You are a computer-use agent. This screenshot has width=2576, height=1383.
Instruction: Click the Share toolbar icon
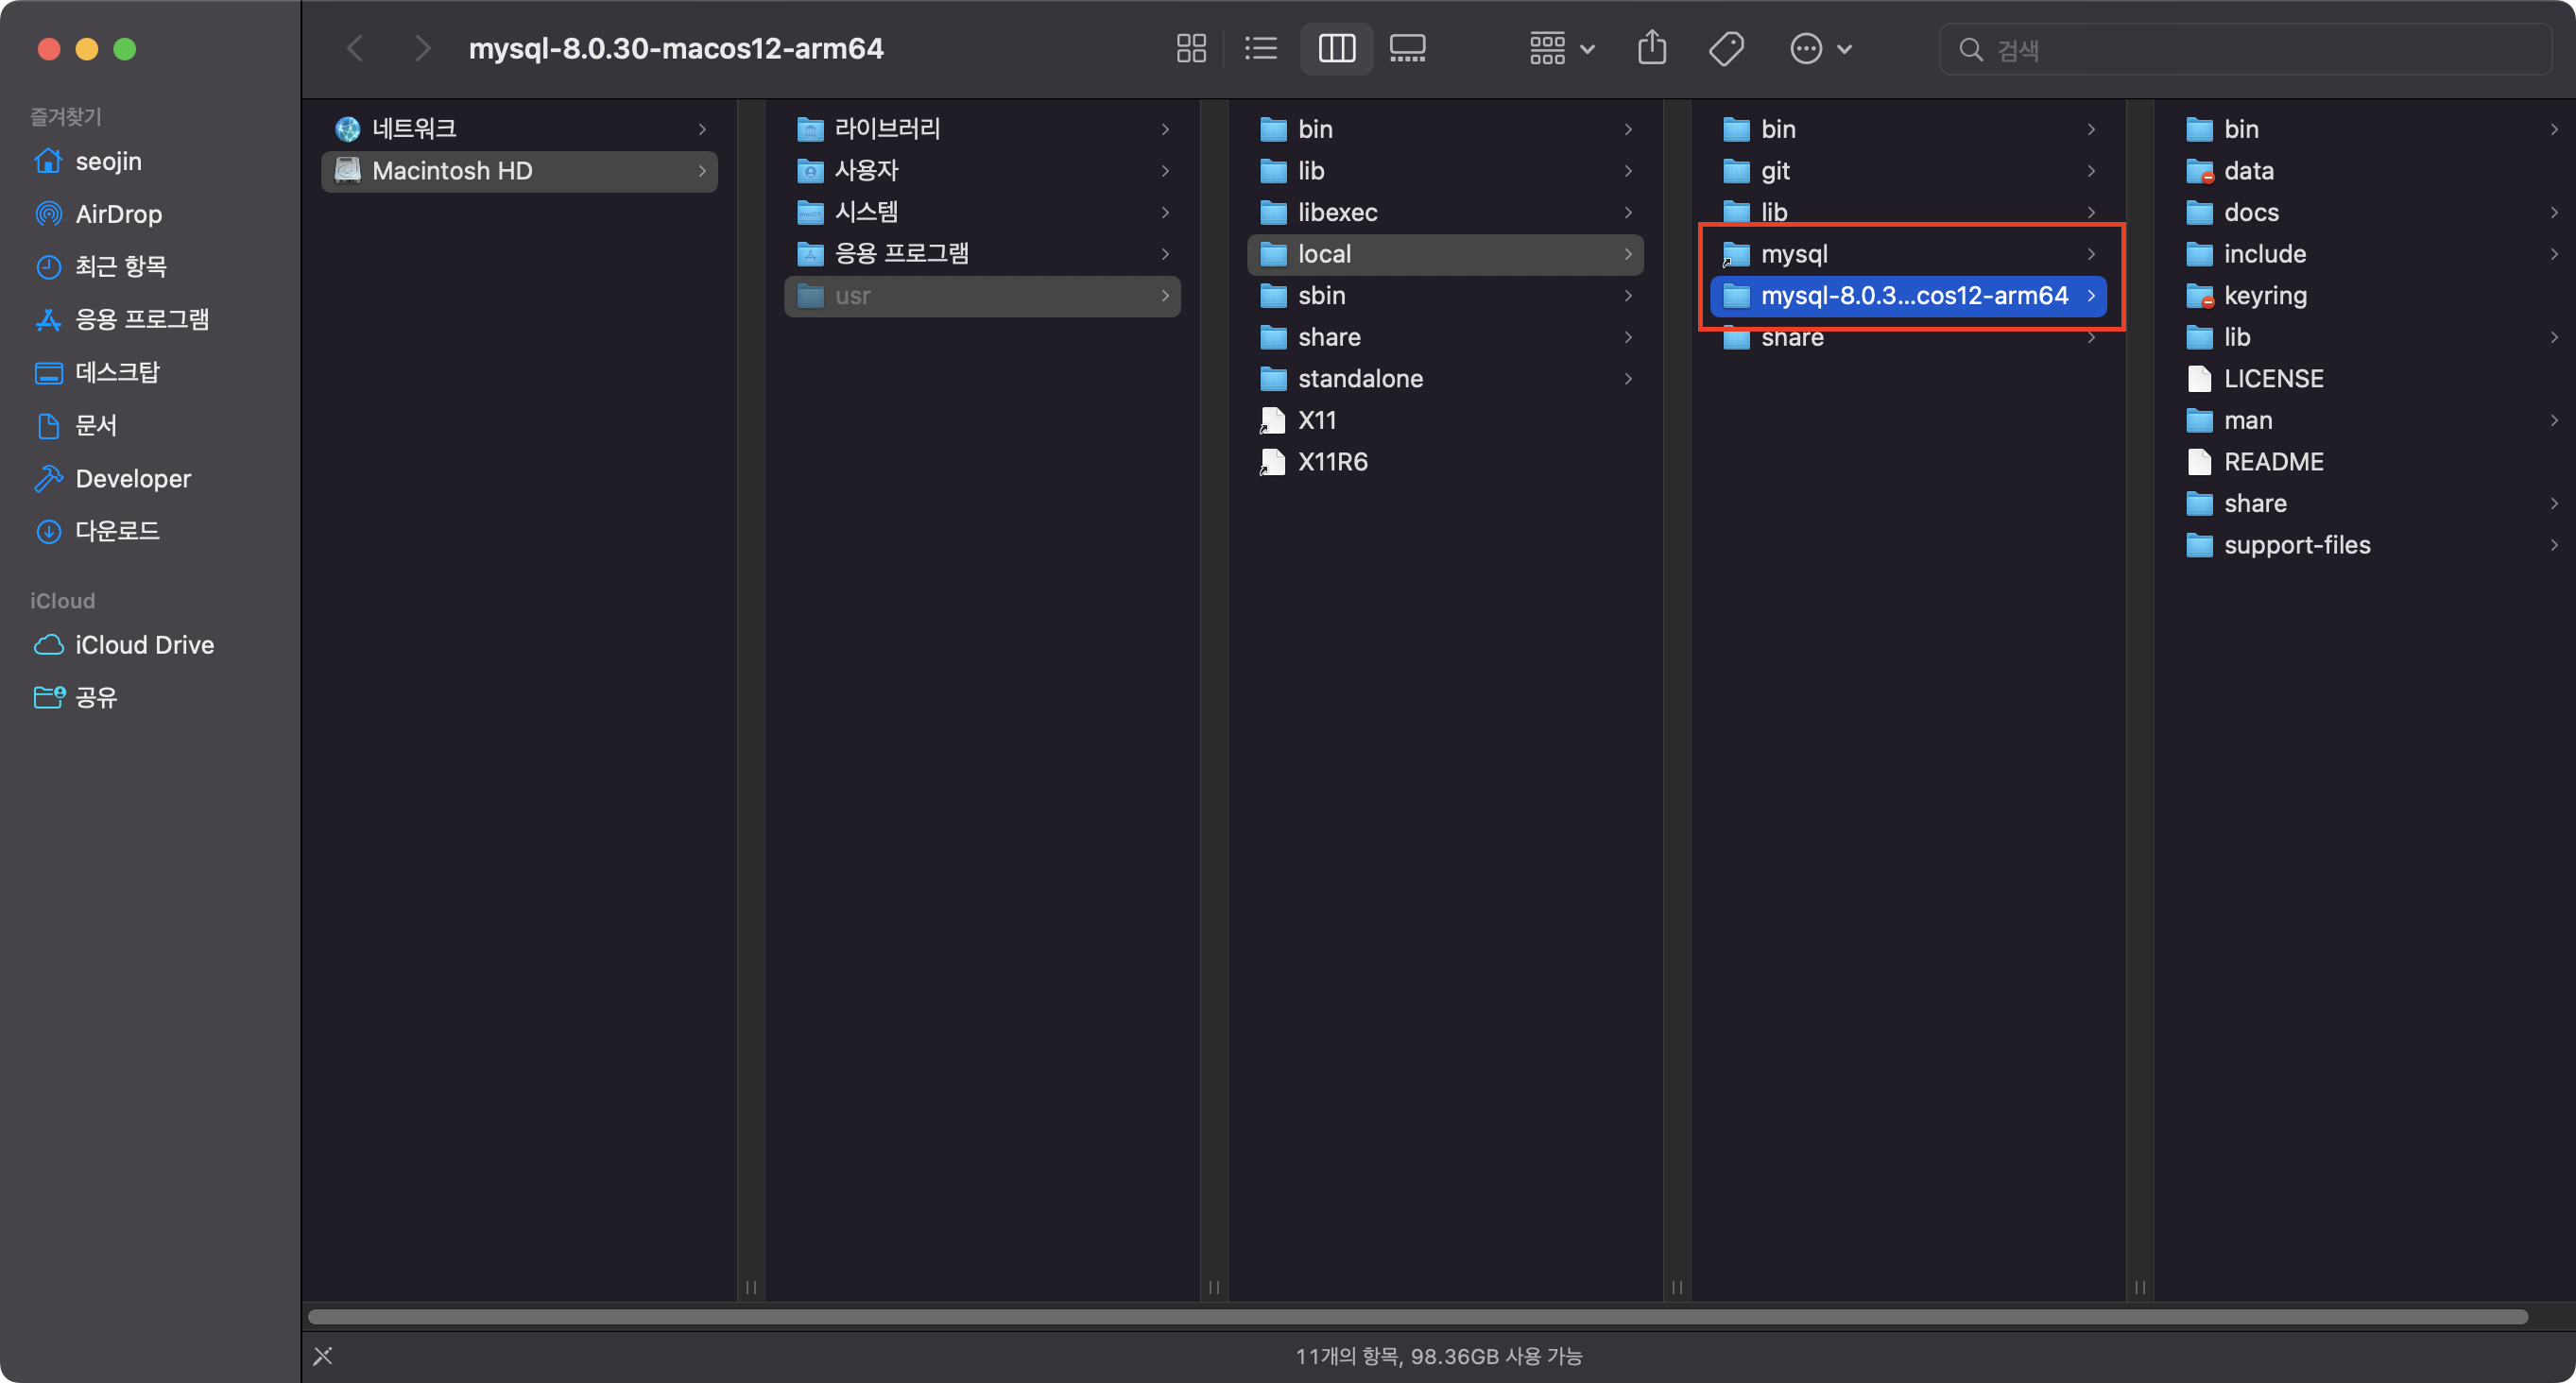coord(1652,48)
